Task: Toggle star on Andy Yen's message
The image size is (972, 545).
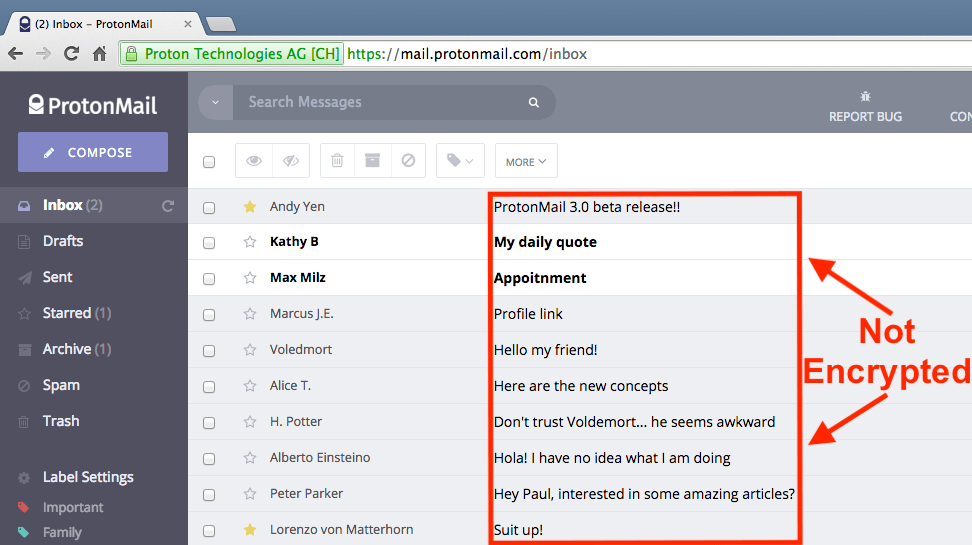Action: [250, 206]
